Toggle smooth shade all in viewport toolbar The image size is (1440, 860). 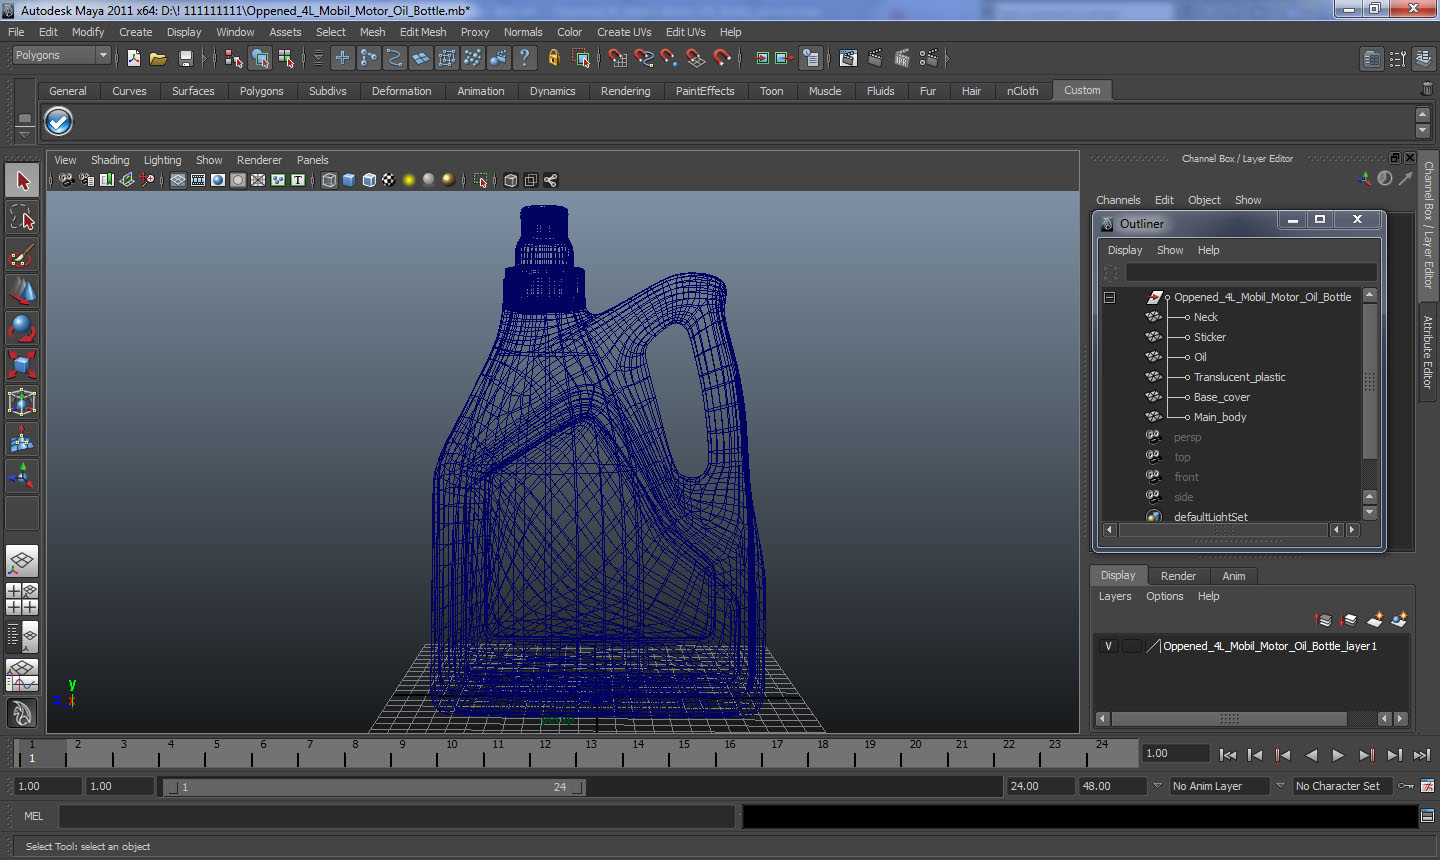pyautogui.click(x=349, y=180)
